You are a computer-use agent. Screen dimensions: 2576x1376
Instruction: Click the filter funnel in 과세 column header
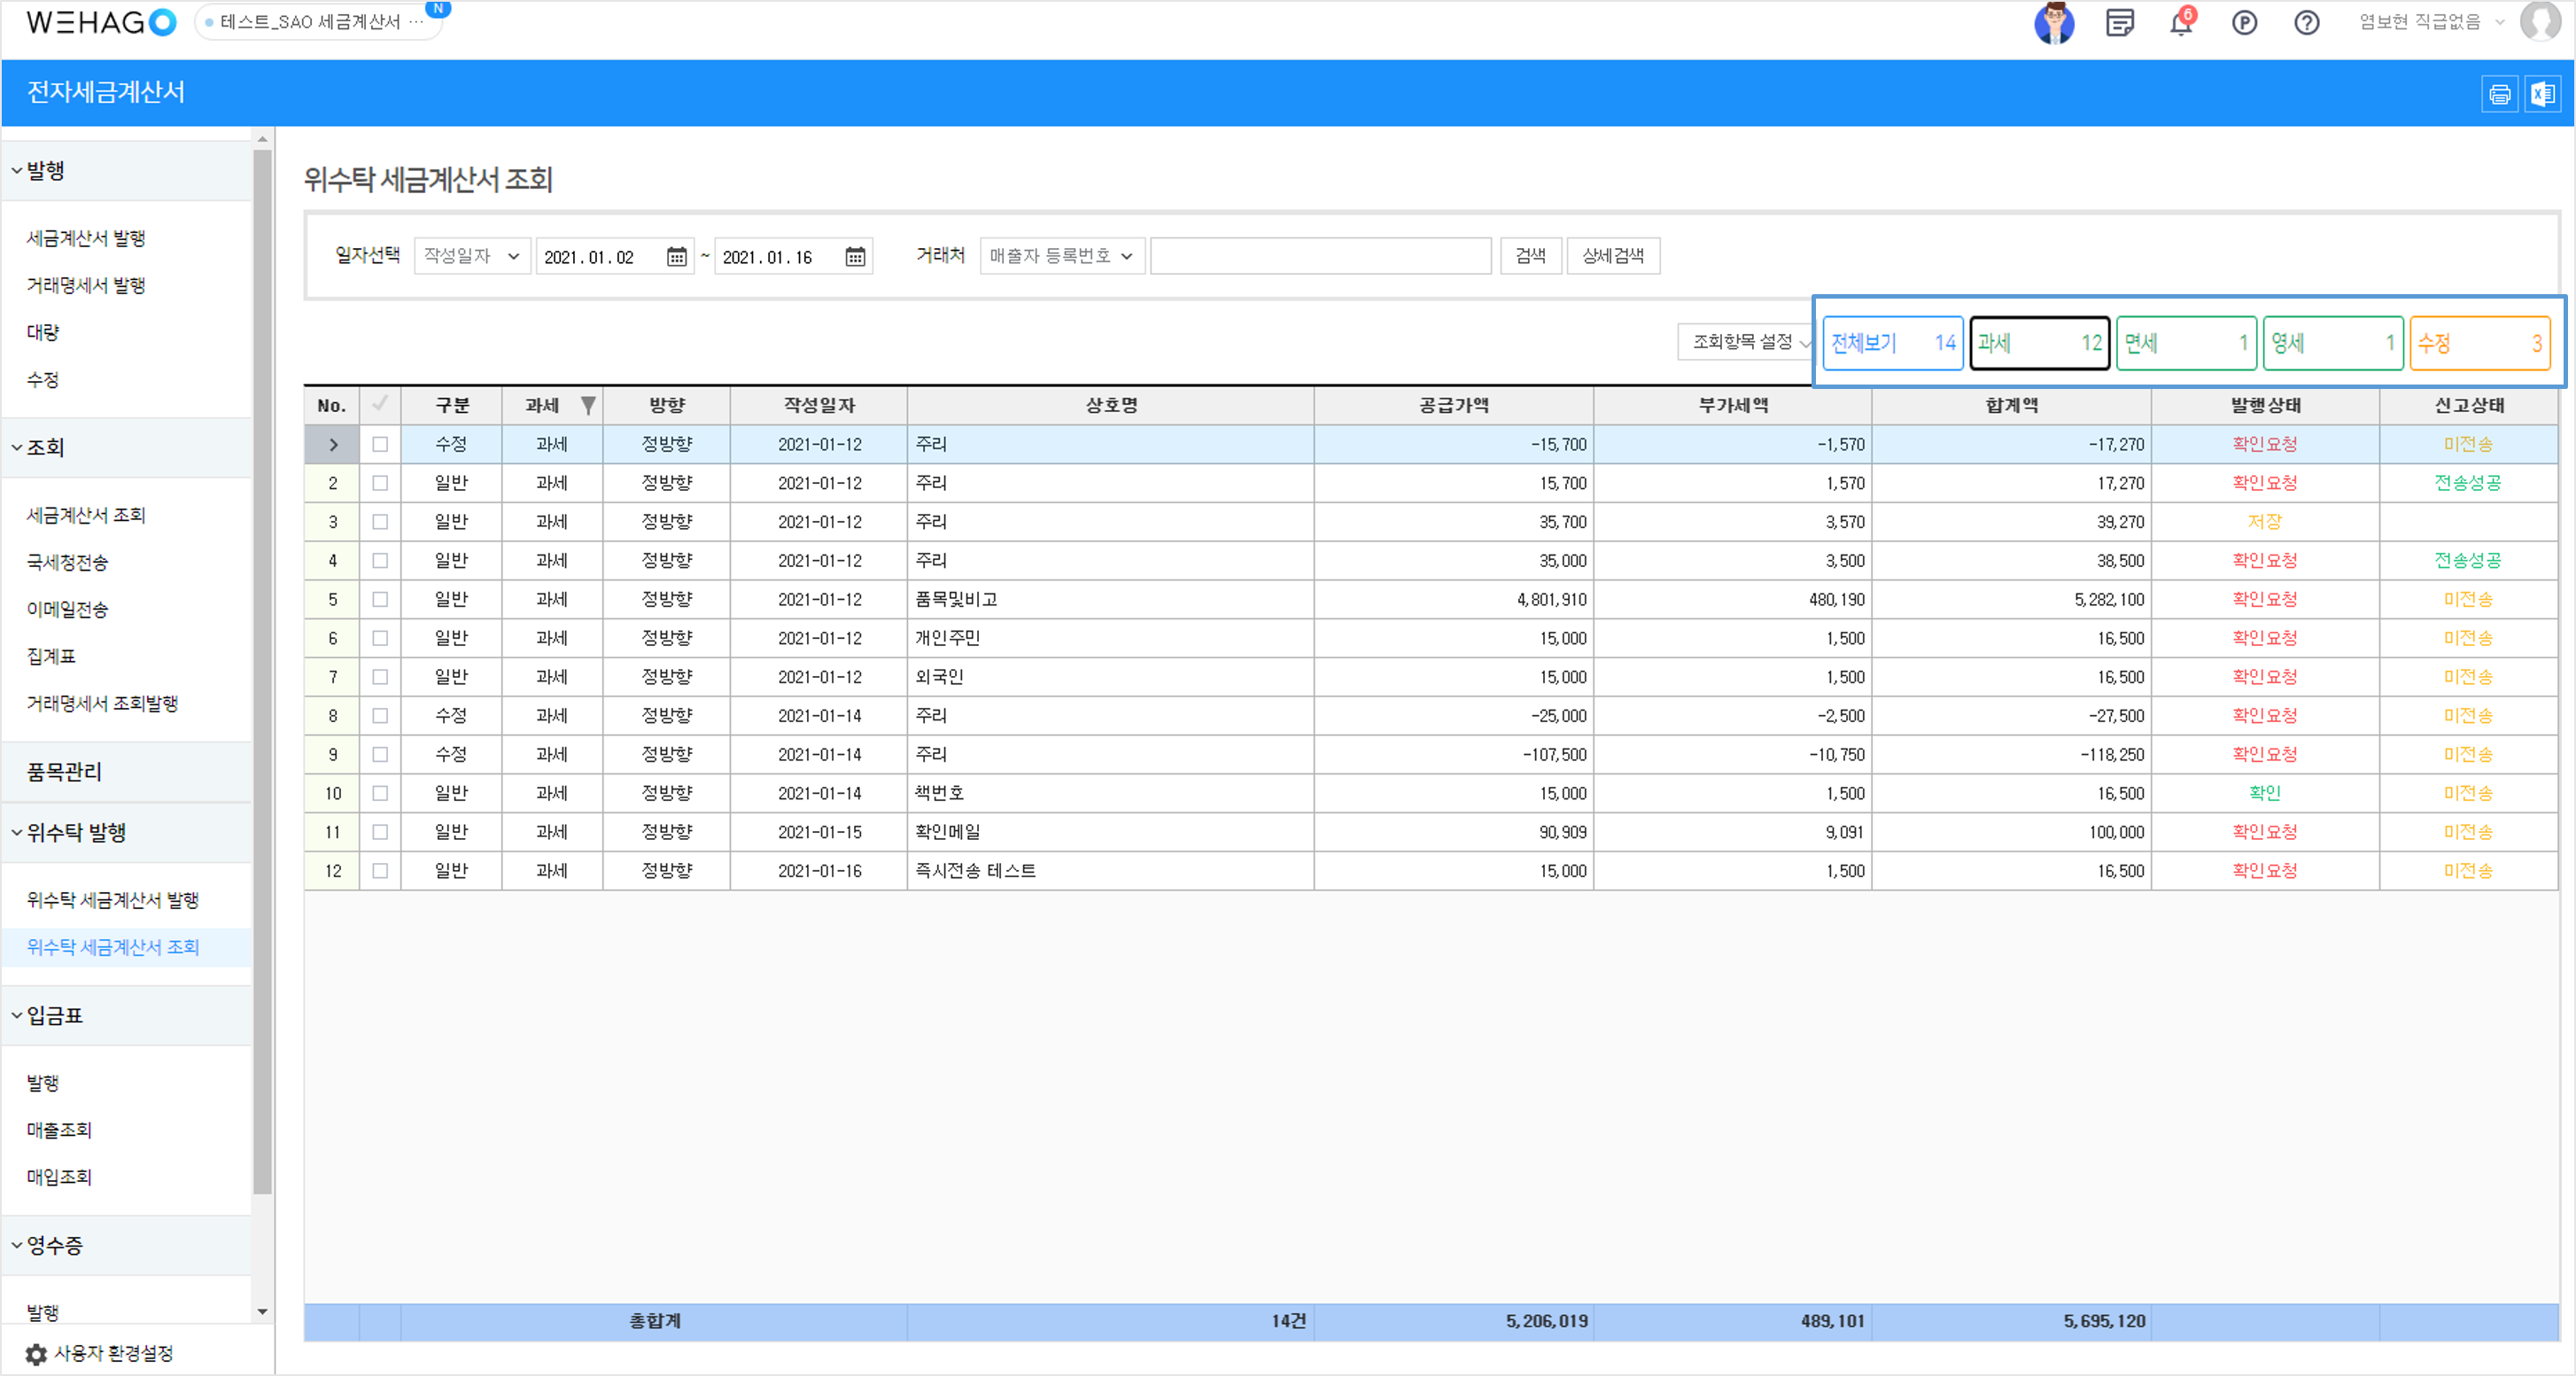coord(588,405)
